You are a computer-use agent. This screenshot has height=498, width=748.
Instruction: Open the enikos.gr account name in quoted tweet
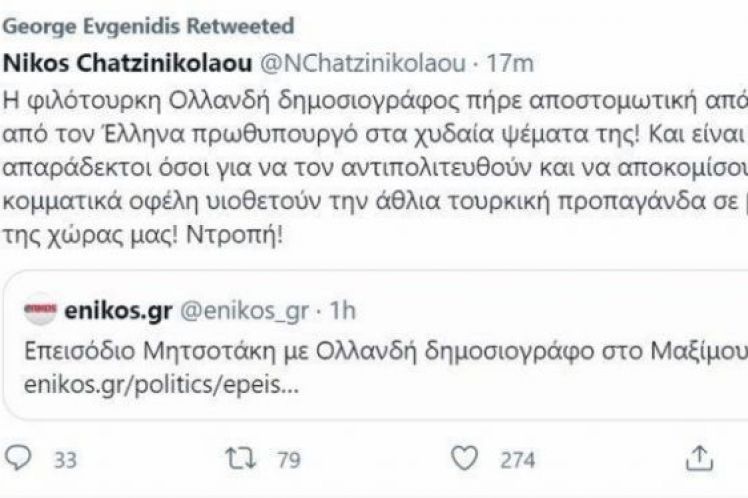(x=122, y=313)
